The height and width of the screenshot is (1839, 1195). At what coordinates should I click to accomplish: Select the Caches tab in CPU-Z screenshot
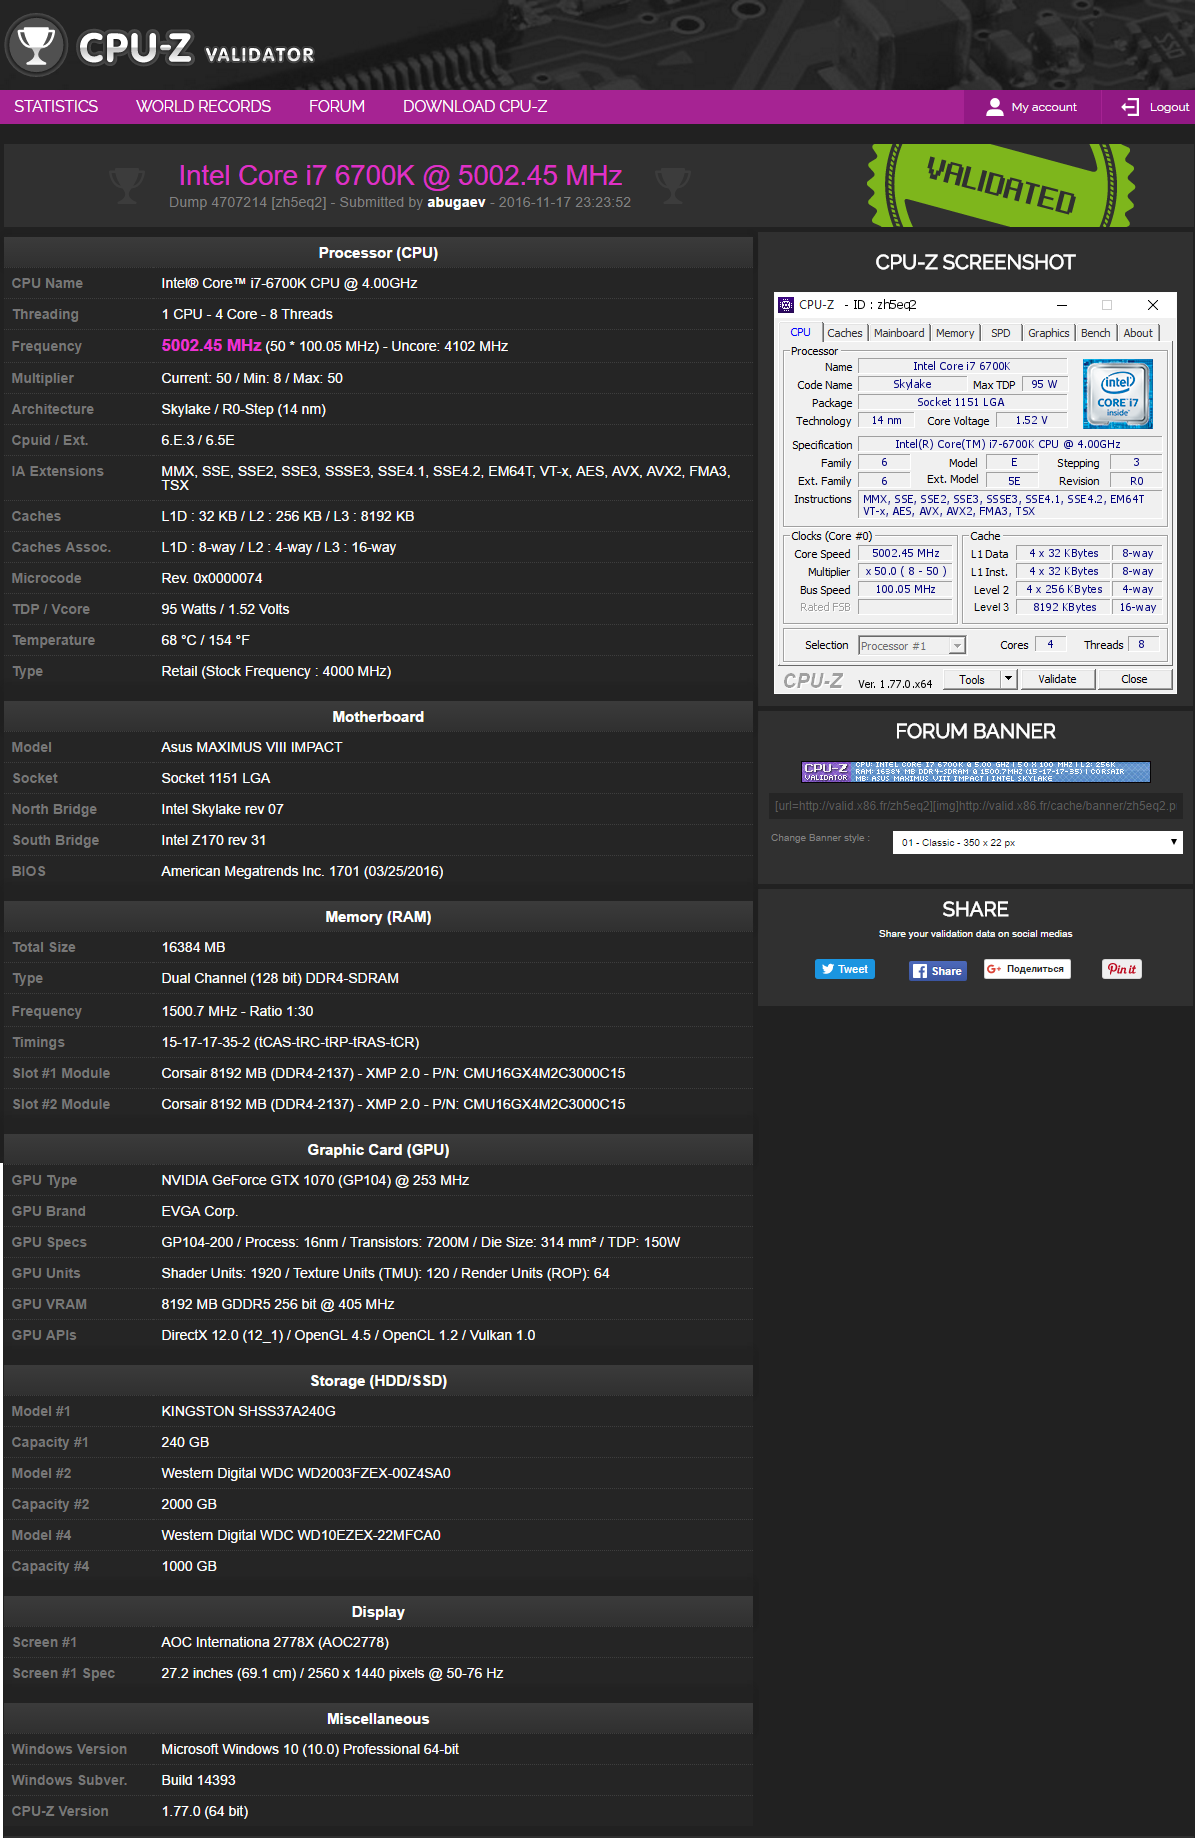tap(845, 333)
